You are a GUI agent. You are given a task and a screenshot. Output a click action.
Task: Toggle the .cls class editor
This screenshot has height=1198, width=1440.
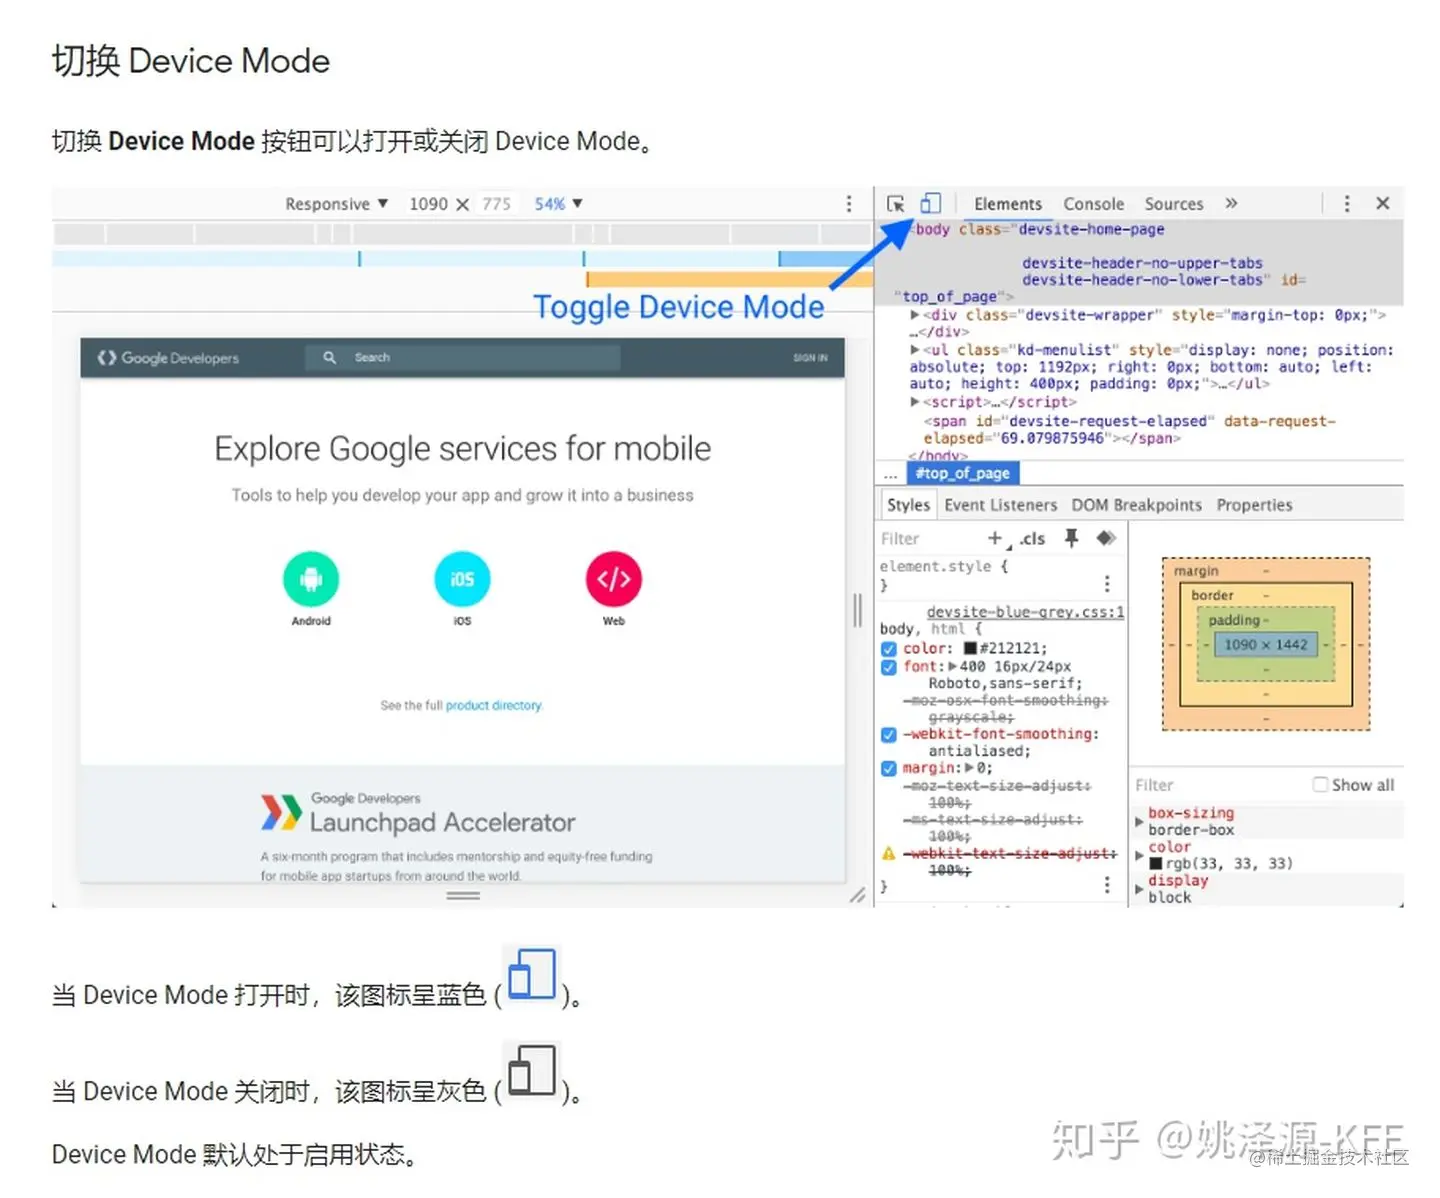coord(1032,538)
